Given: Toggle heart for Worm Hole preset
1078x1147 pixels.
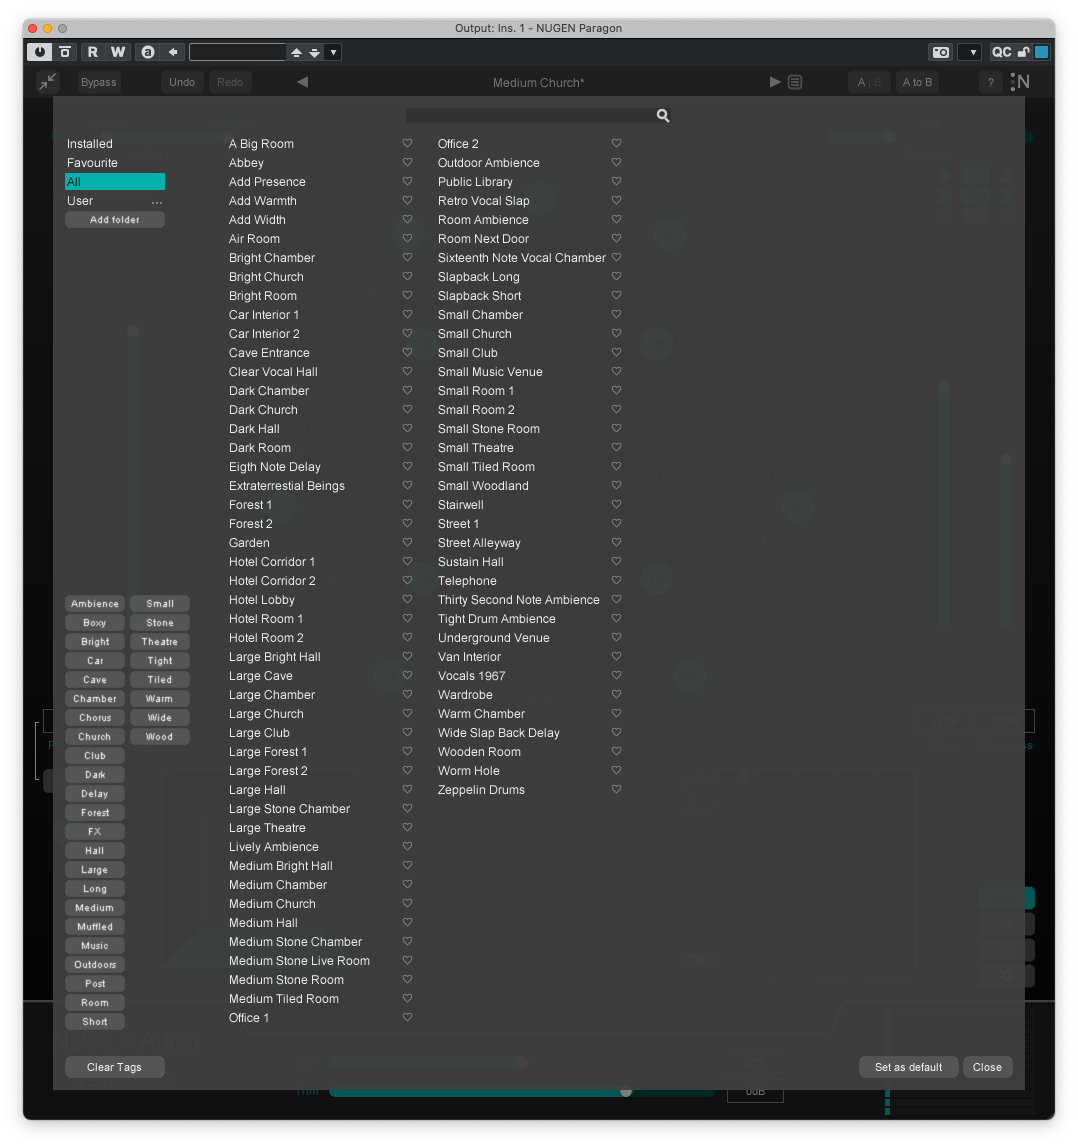Looking at the screenshot, I should [616, 771].
